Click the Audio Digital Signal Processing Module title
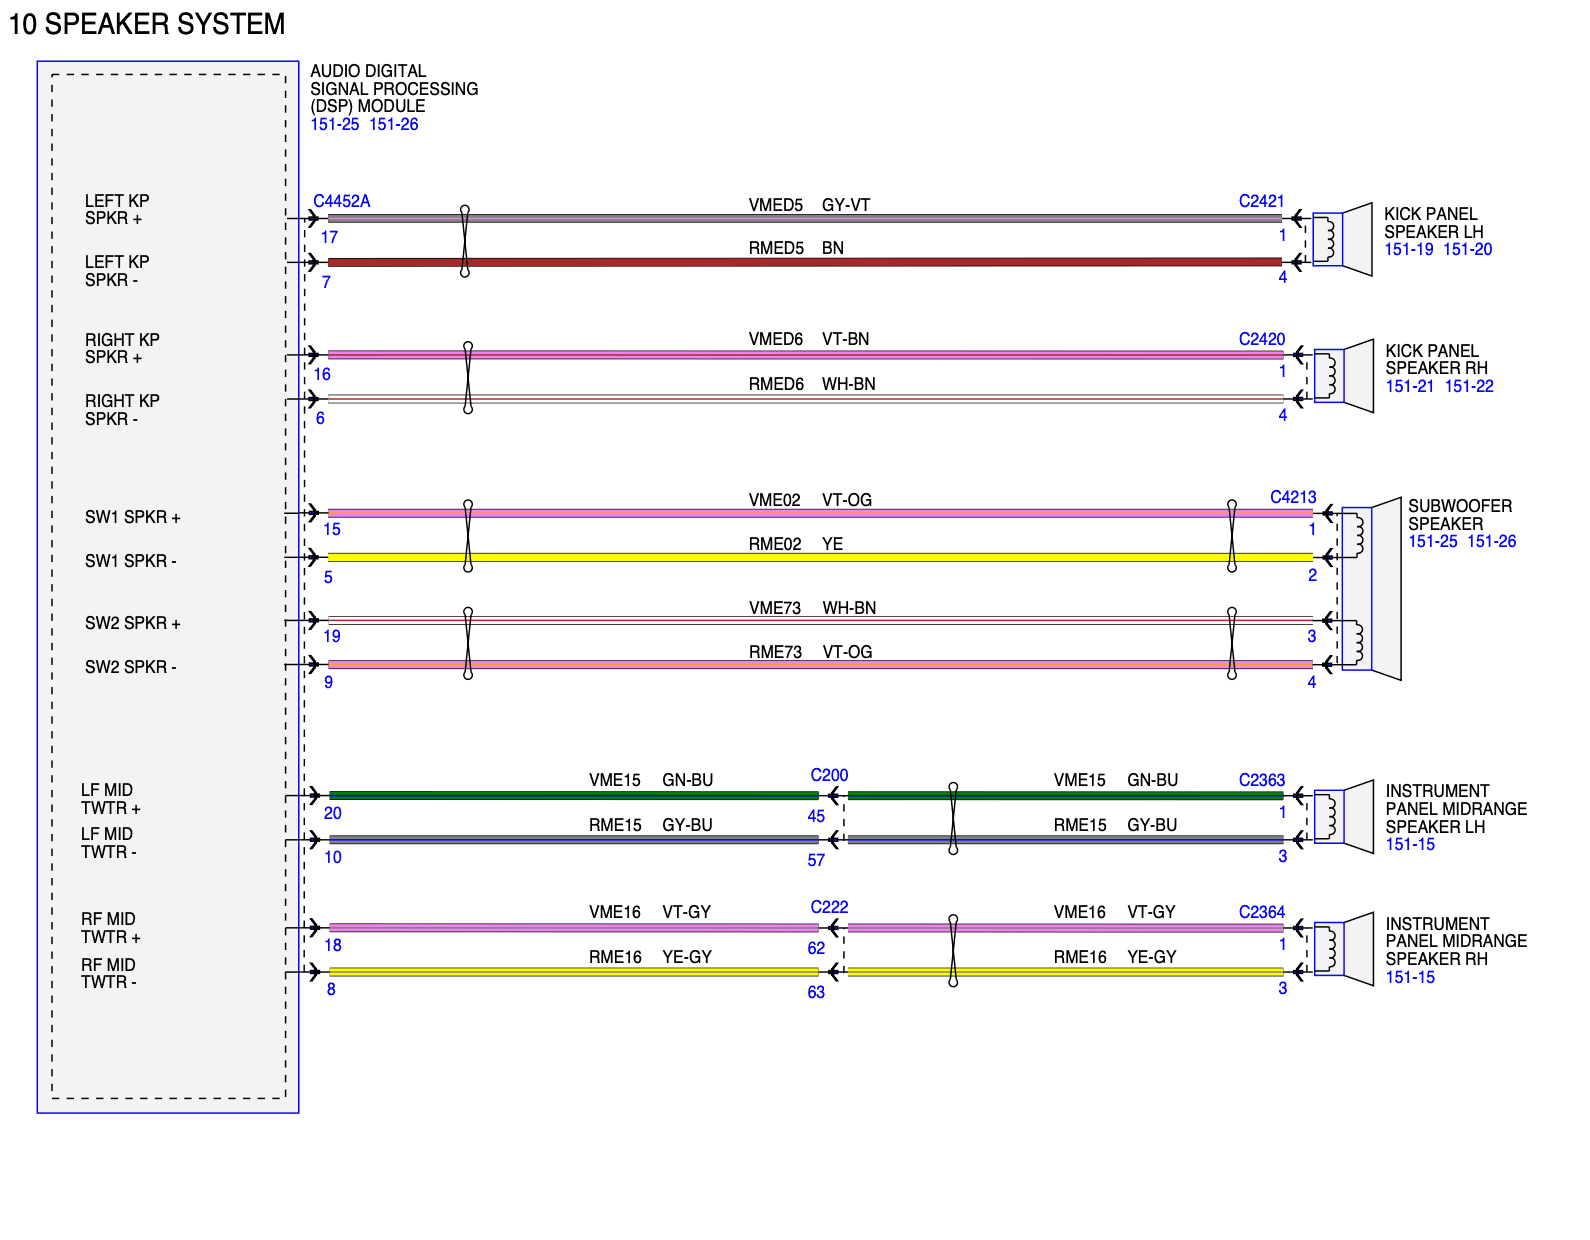1590x1240 pixels. 394,89
